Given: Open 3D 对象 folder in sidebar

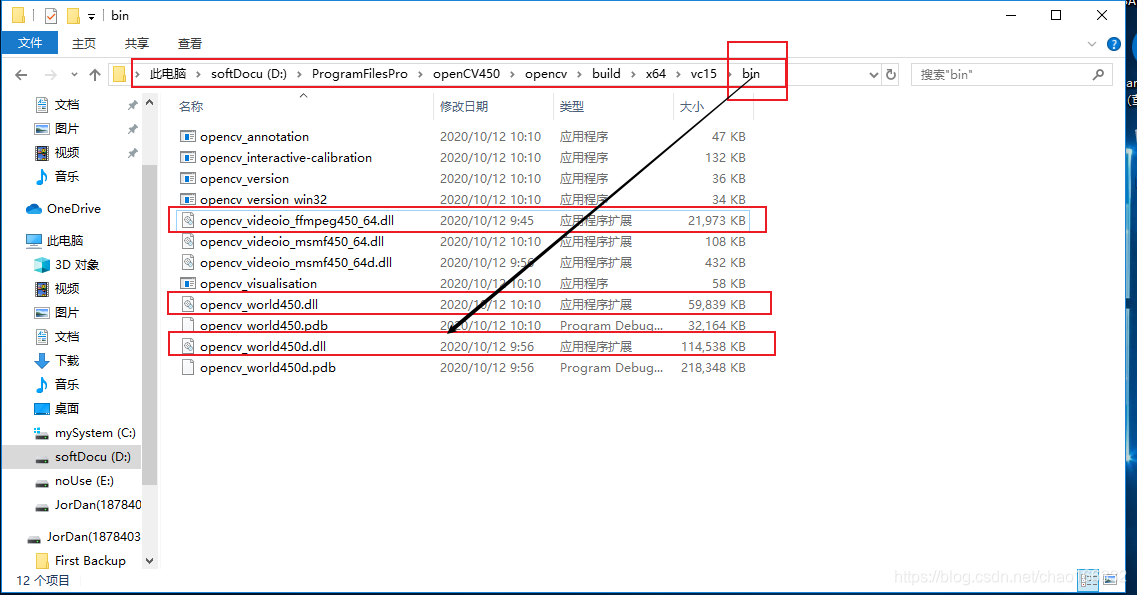Looking at the screenshot, I should 77,265.
